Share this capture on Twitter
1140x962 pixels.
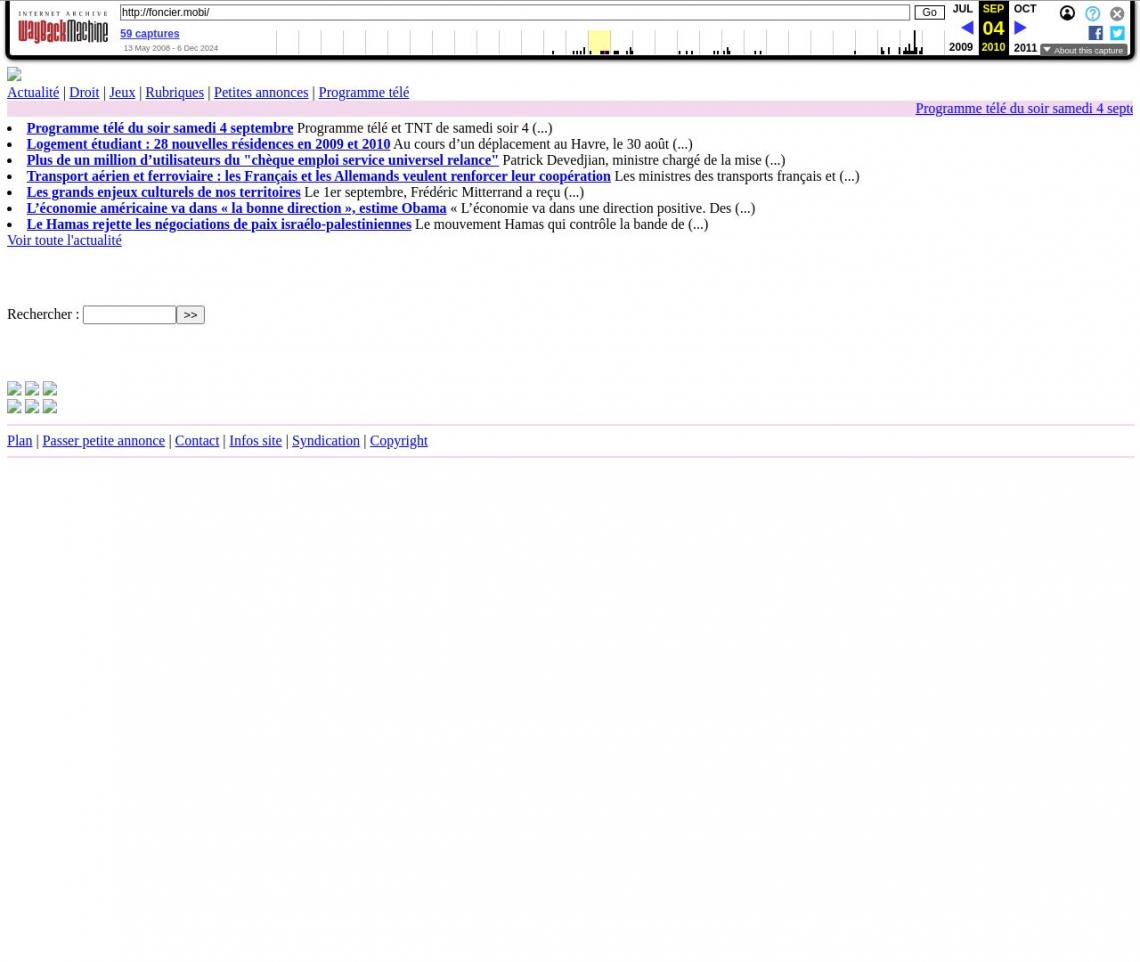(1117, 33)
